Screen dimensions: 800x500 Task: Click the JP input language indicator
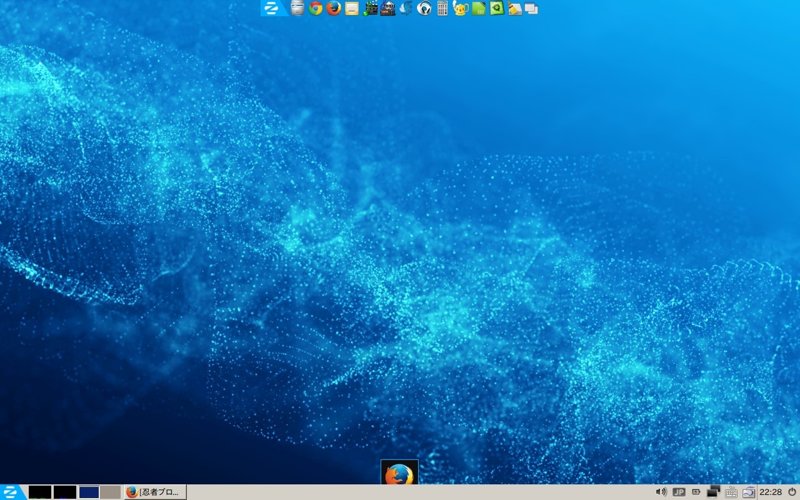pyautogui.click(x=679, y=492)
